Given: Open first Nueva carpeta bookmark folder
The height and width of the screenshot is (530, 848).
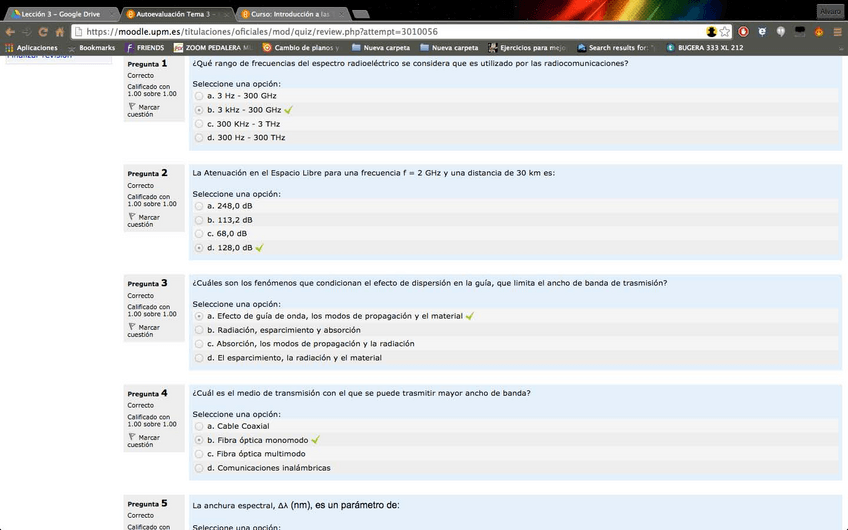Looking at the screenshot, I should click(381, 48).
